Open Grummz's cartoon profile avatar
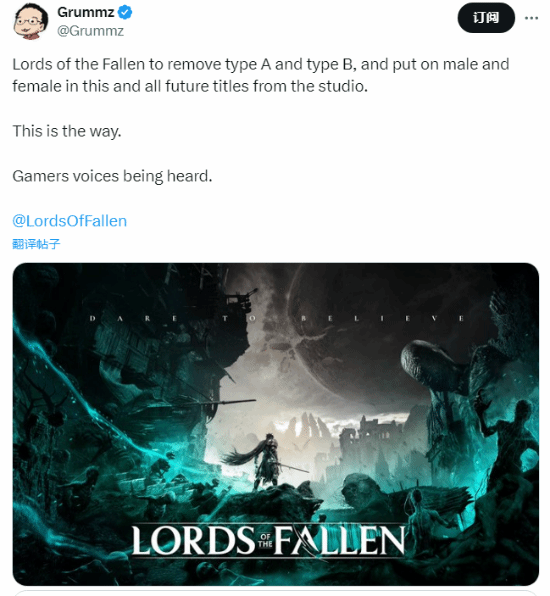This screenshot has width=550, height=596. click(30, 21)
